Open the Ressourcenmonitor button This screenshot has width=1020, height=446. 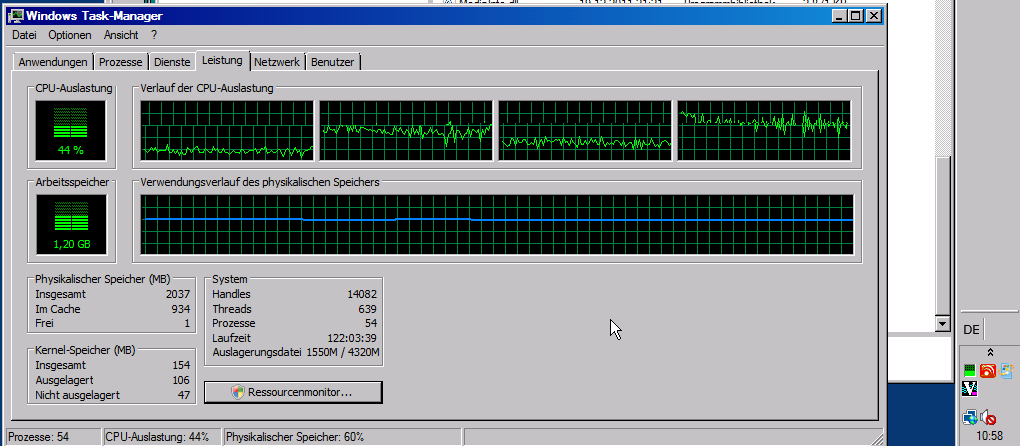[293, 392]
